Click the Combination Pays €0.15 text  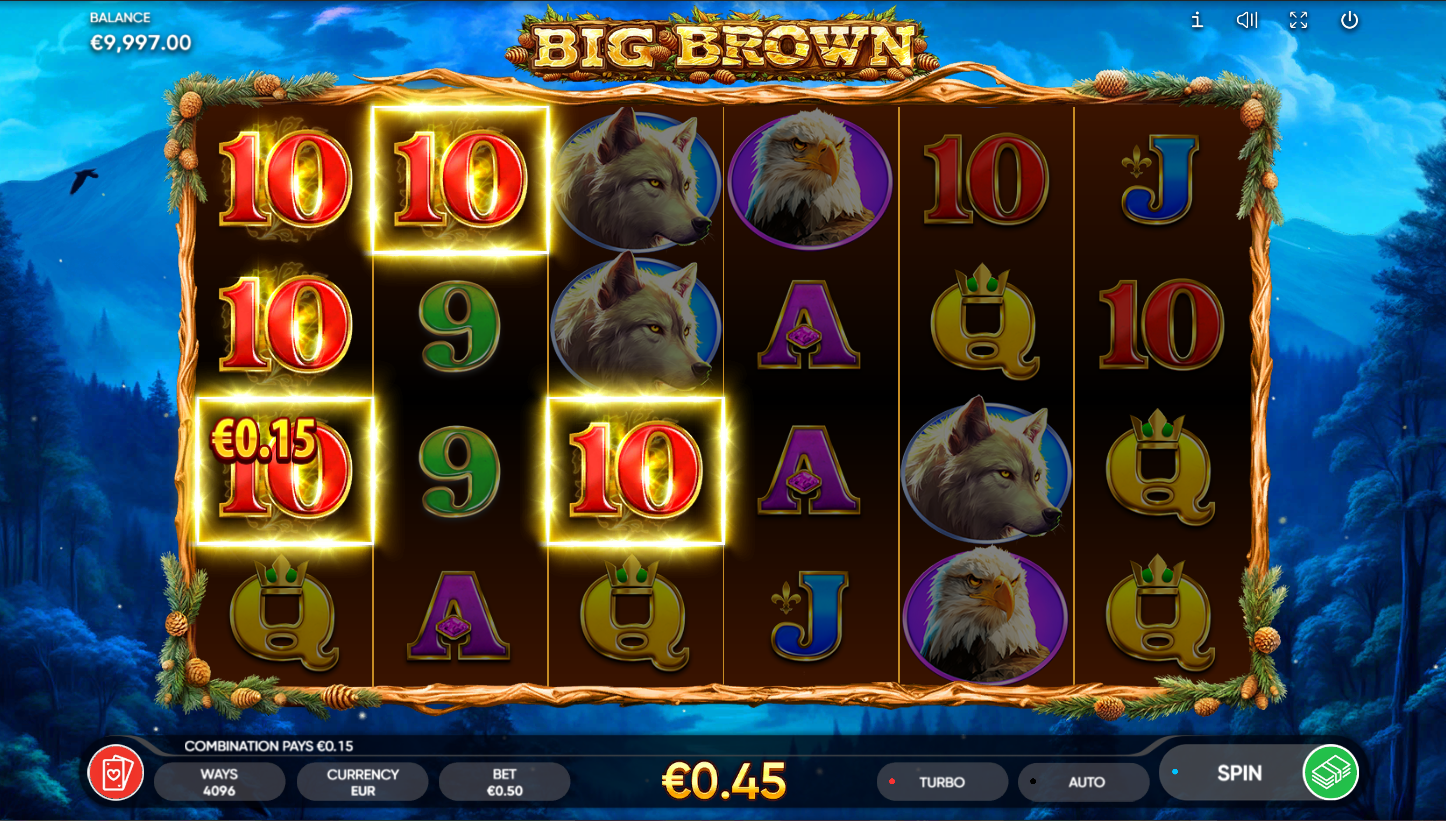coord(269,746)
